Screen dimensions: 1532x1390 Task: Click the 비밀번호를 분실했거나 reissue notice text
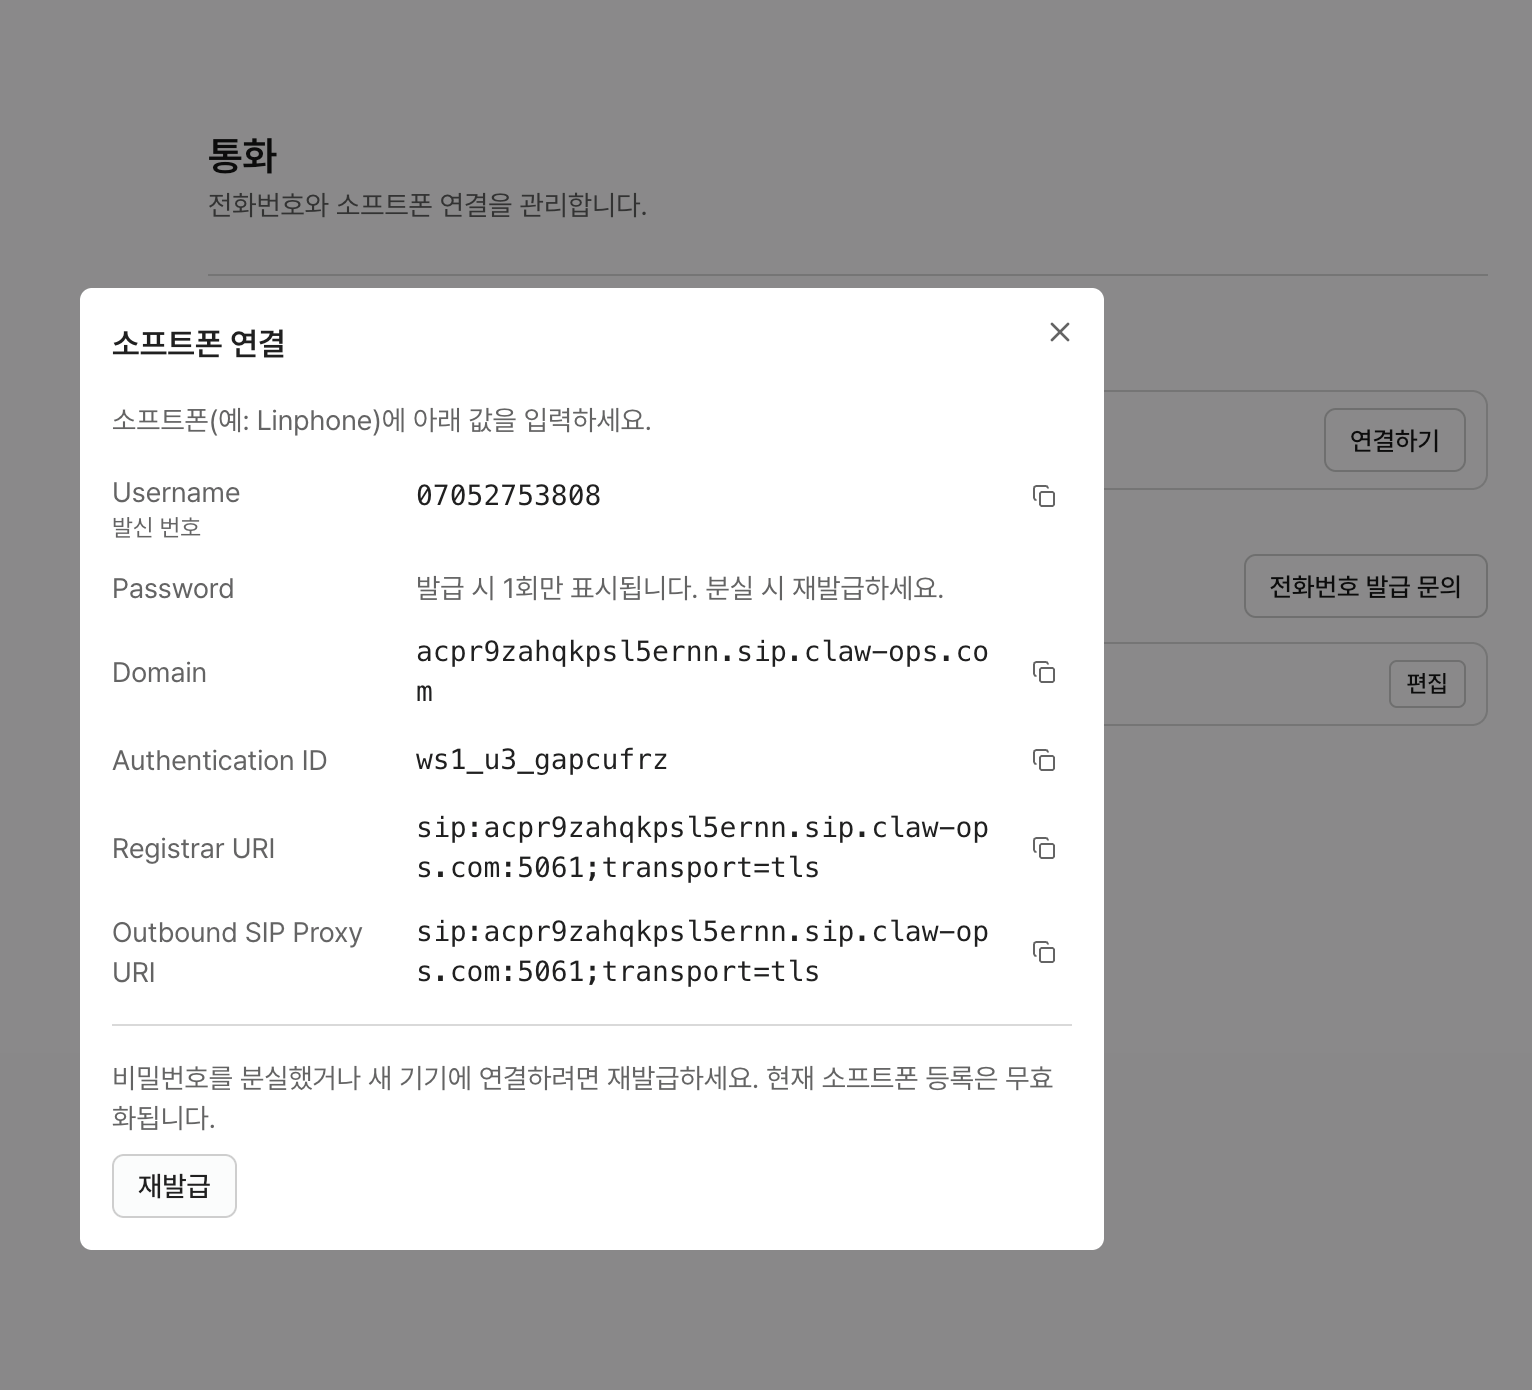583,1098
